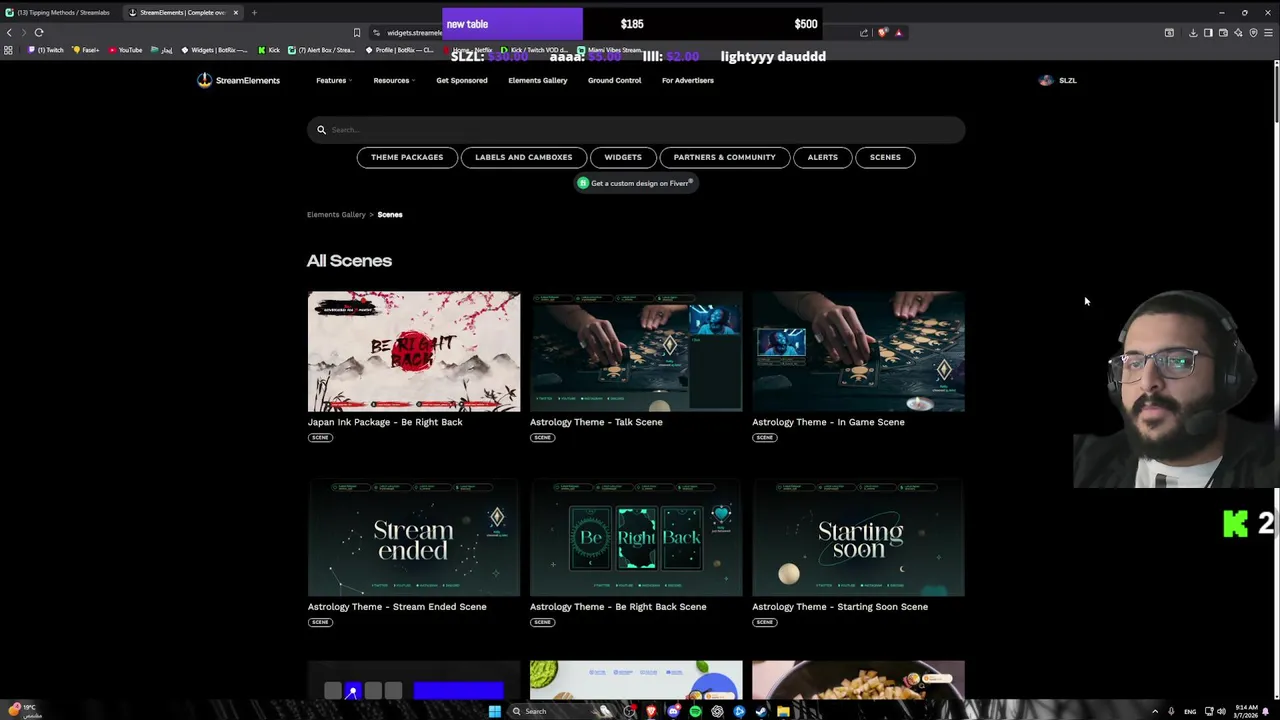
Task: Click Get a custom design on Fiverr
Action: pyautogui.click(x=636, y=183)
